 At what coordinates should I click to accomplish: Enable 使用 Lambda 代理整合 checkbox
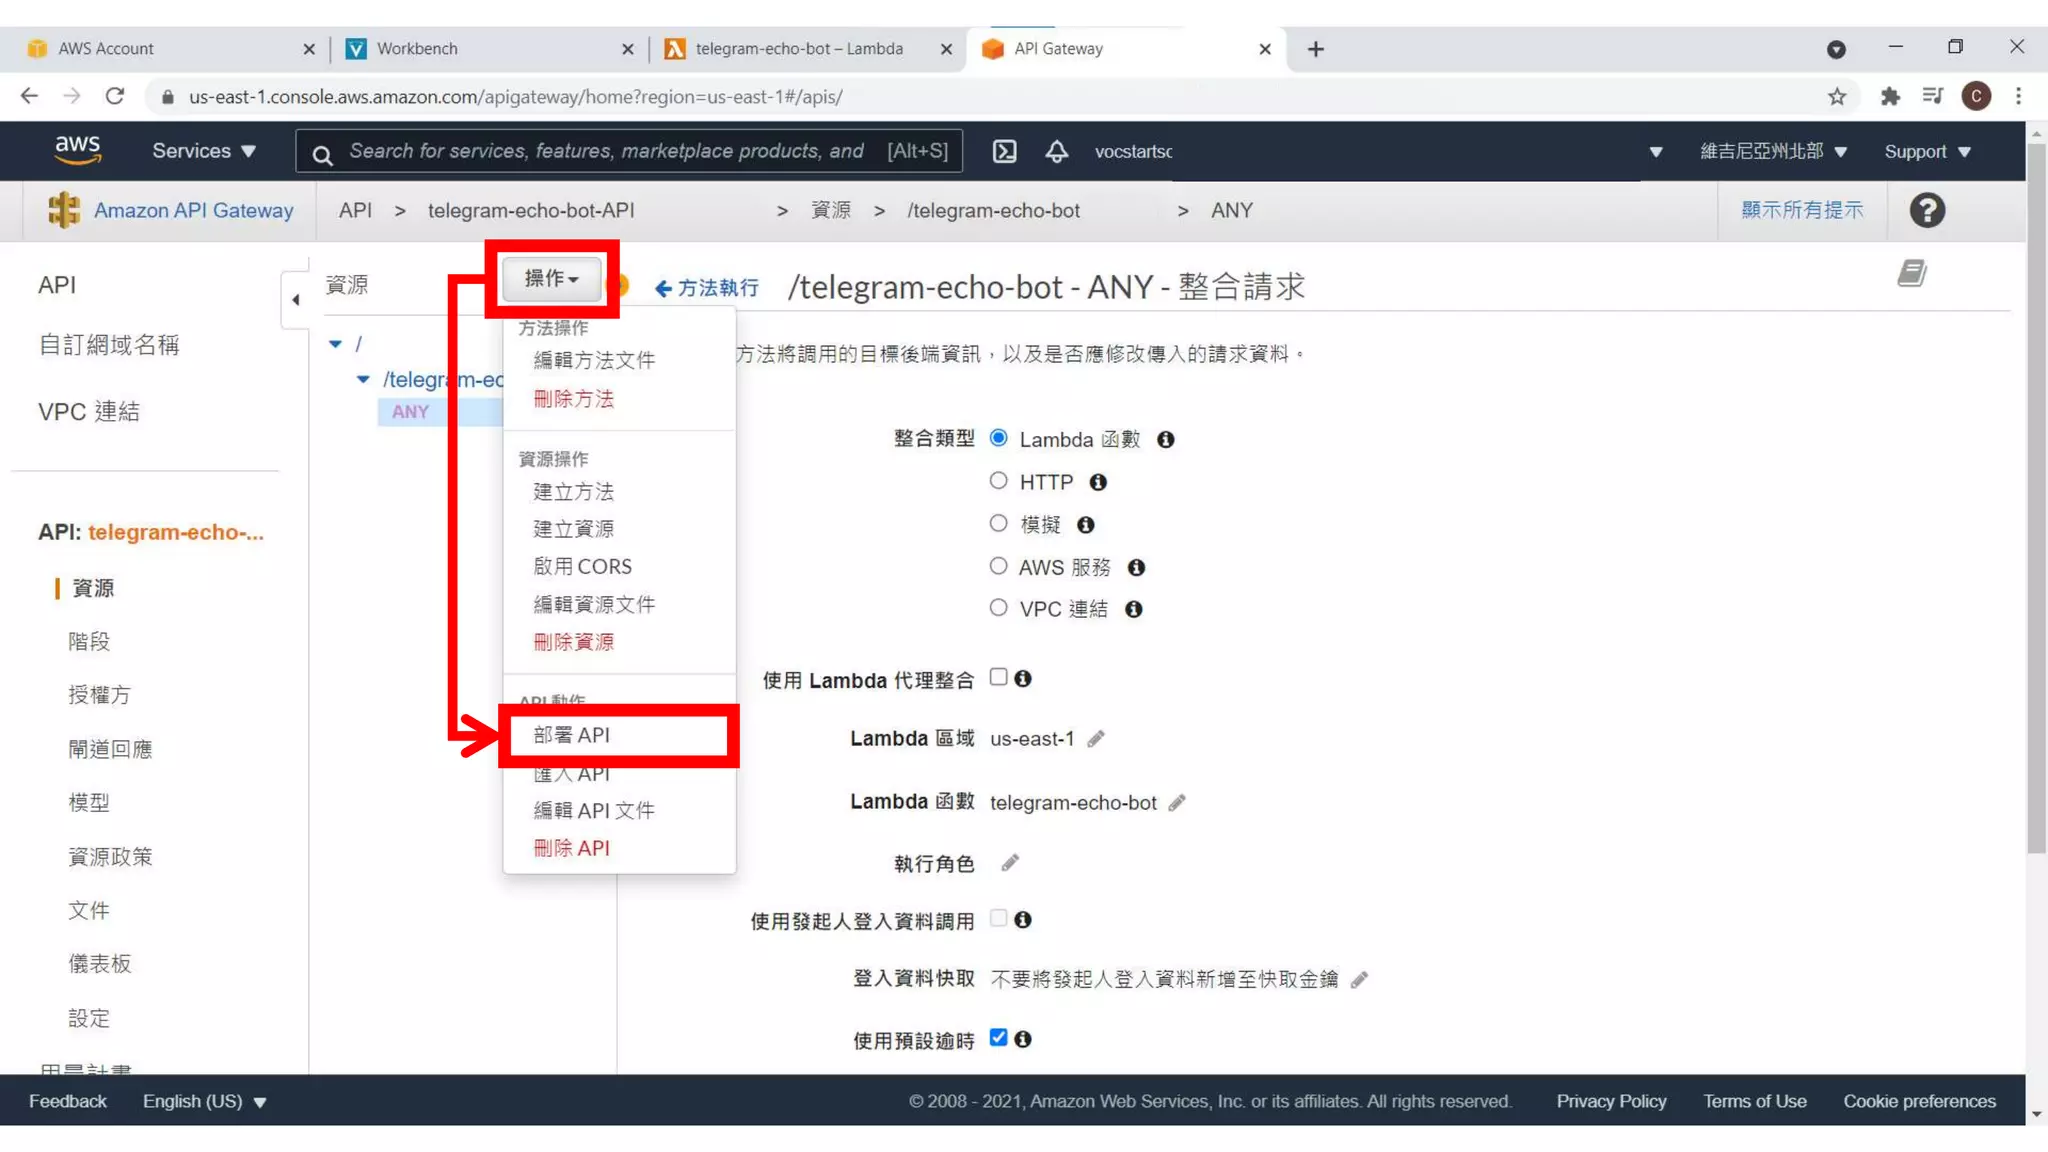click(998, 677)
